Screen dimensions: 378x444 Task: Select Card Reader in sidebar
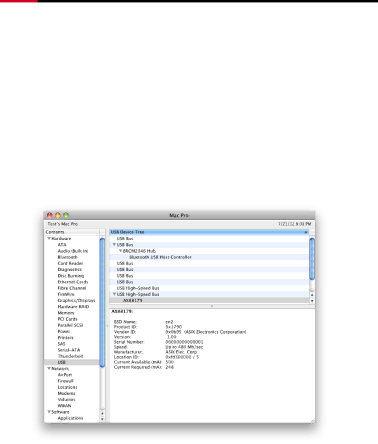[70, 263]
